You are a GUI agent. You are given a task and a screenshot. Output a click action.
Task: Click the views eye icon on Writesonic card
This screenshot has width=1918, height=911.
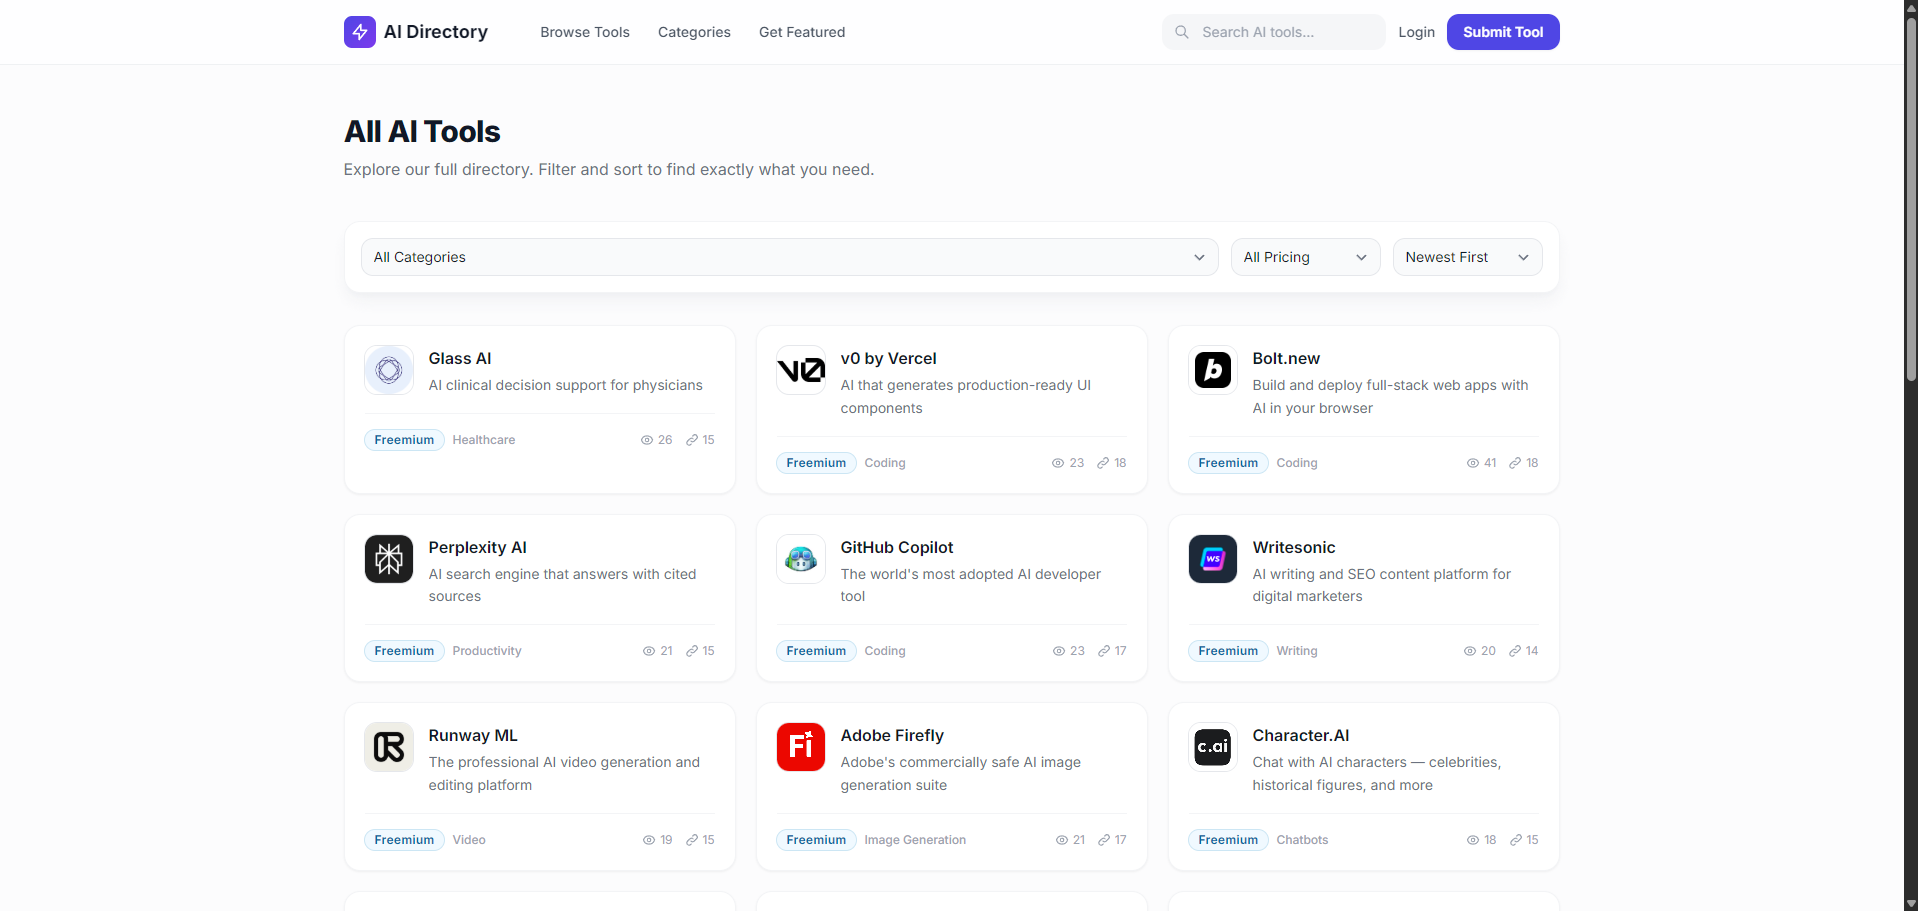1470,651
